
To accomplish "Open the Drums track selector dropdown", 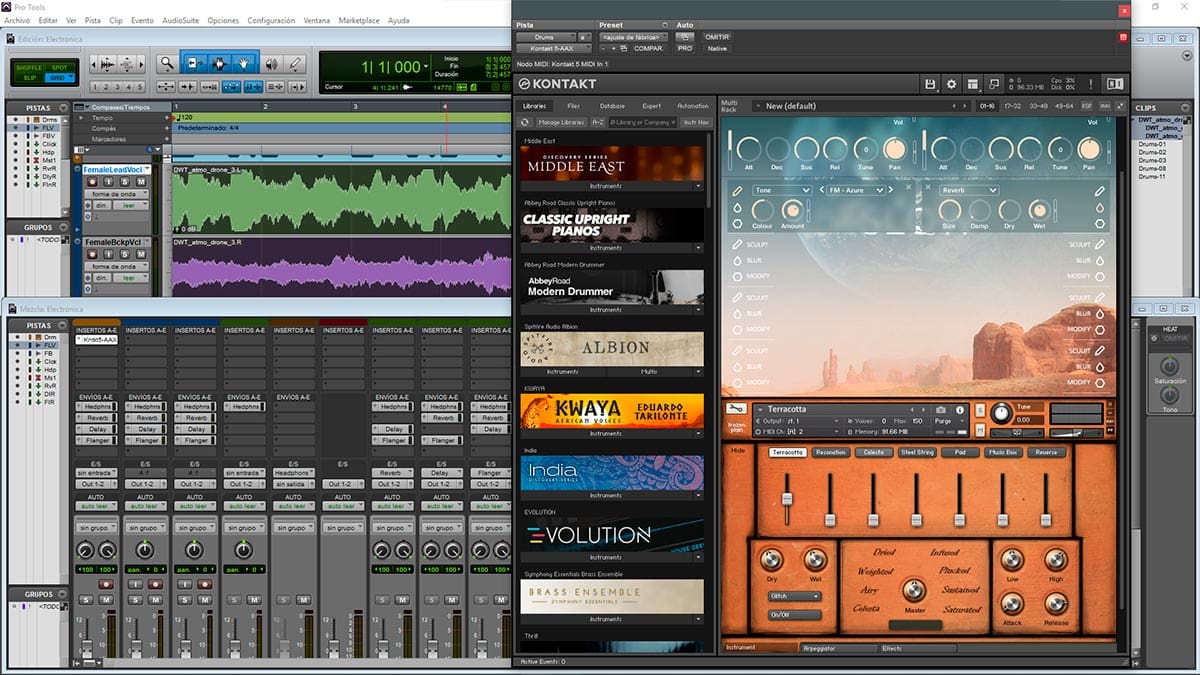I will [x=546, y=37].
